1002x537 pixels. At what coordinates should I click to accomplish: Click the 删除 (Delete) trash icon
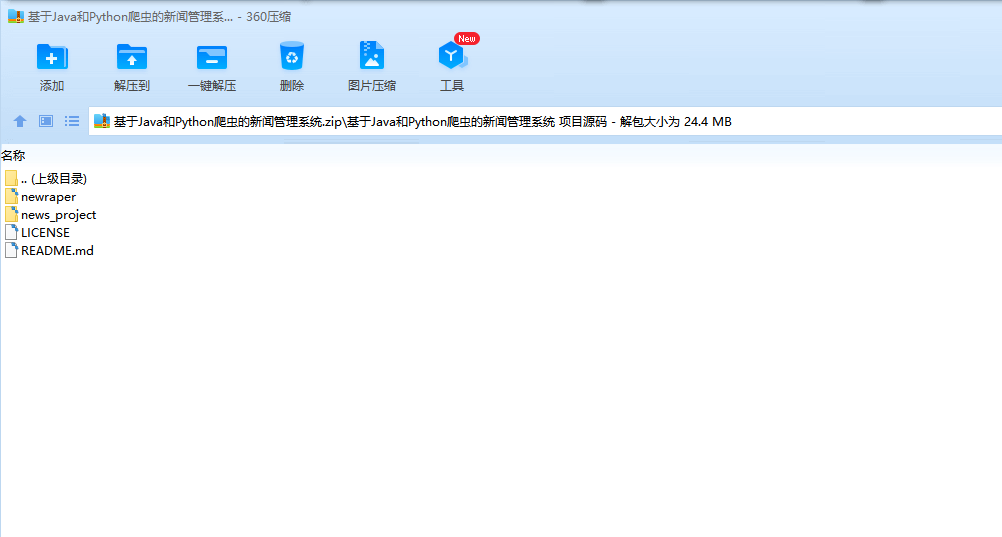coord(292,56)
